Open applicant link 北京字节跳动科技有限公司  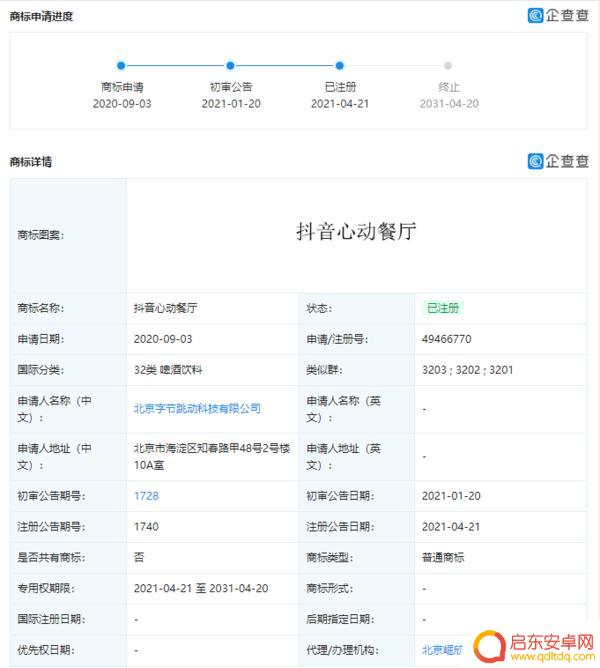(197, 409)
